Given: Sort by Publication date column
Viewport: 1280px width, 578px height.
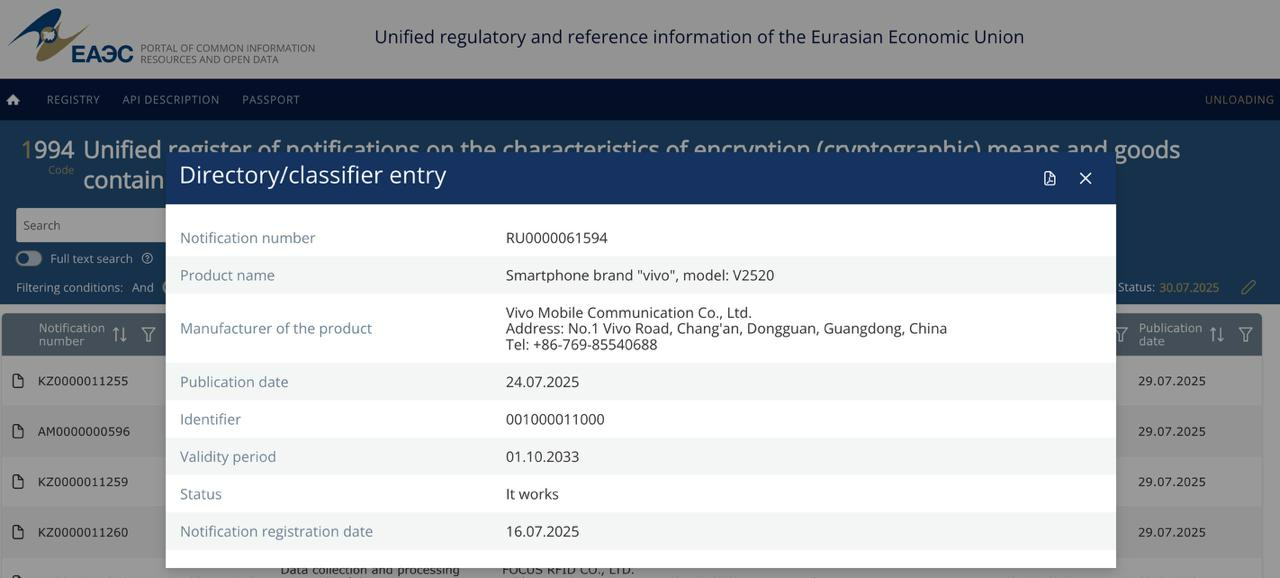Looking at the screenshot, I should (x=1217, y=334).
